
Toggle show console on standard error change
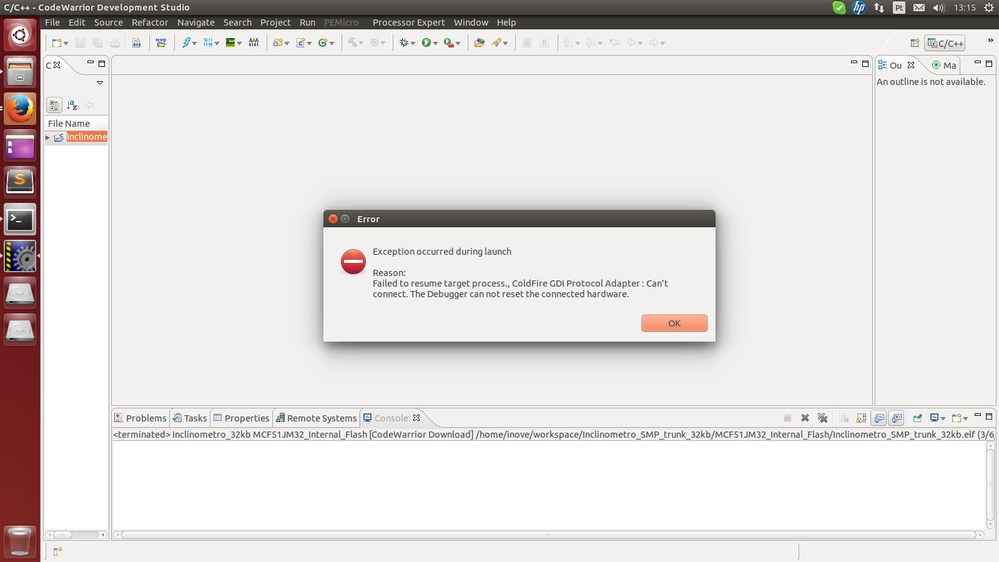pos(897,418)
